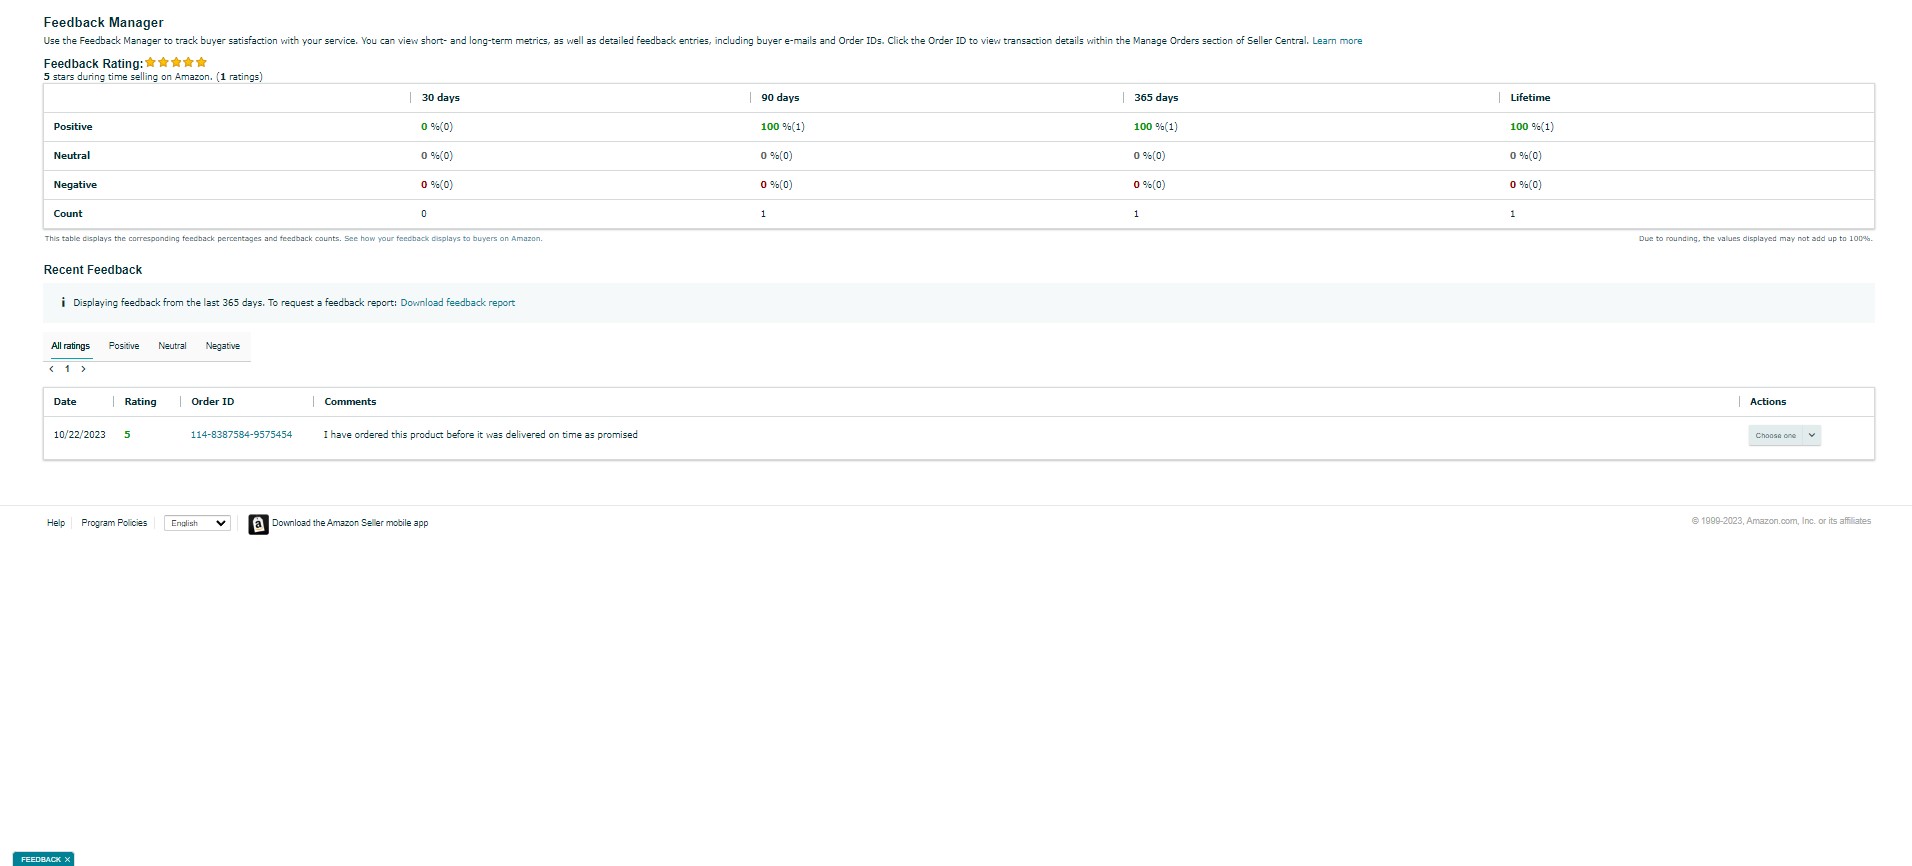This screenshot has height=866, width=1912.
Task: Click the rating value 5 in feedback row
Action: click(127, 435)
